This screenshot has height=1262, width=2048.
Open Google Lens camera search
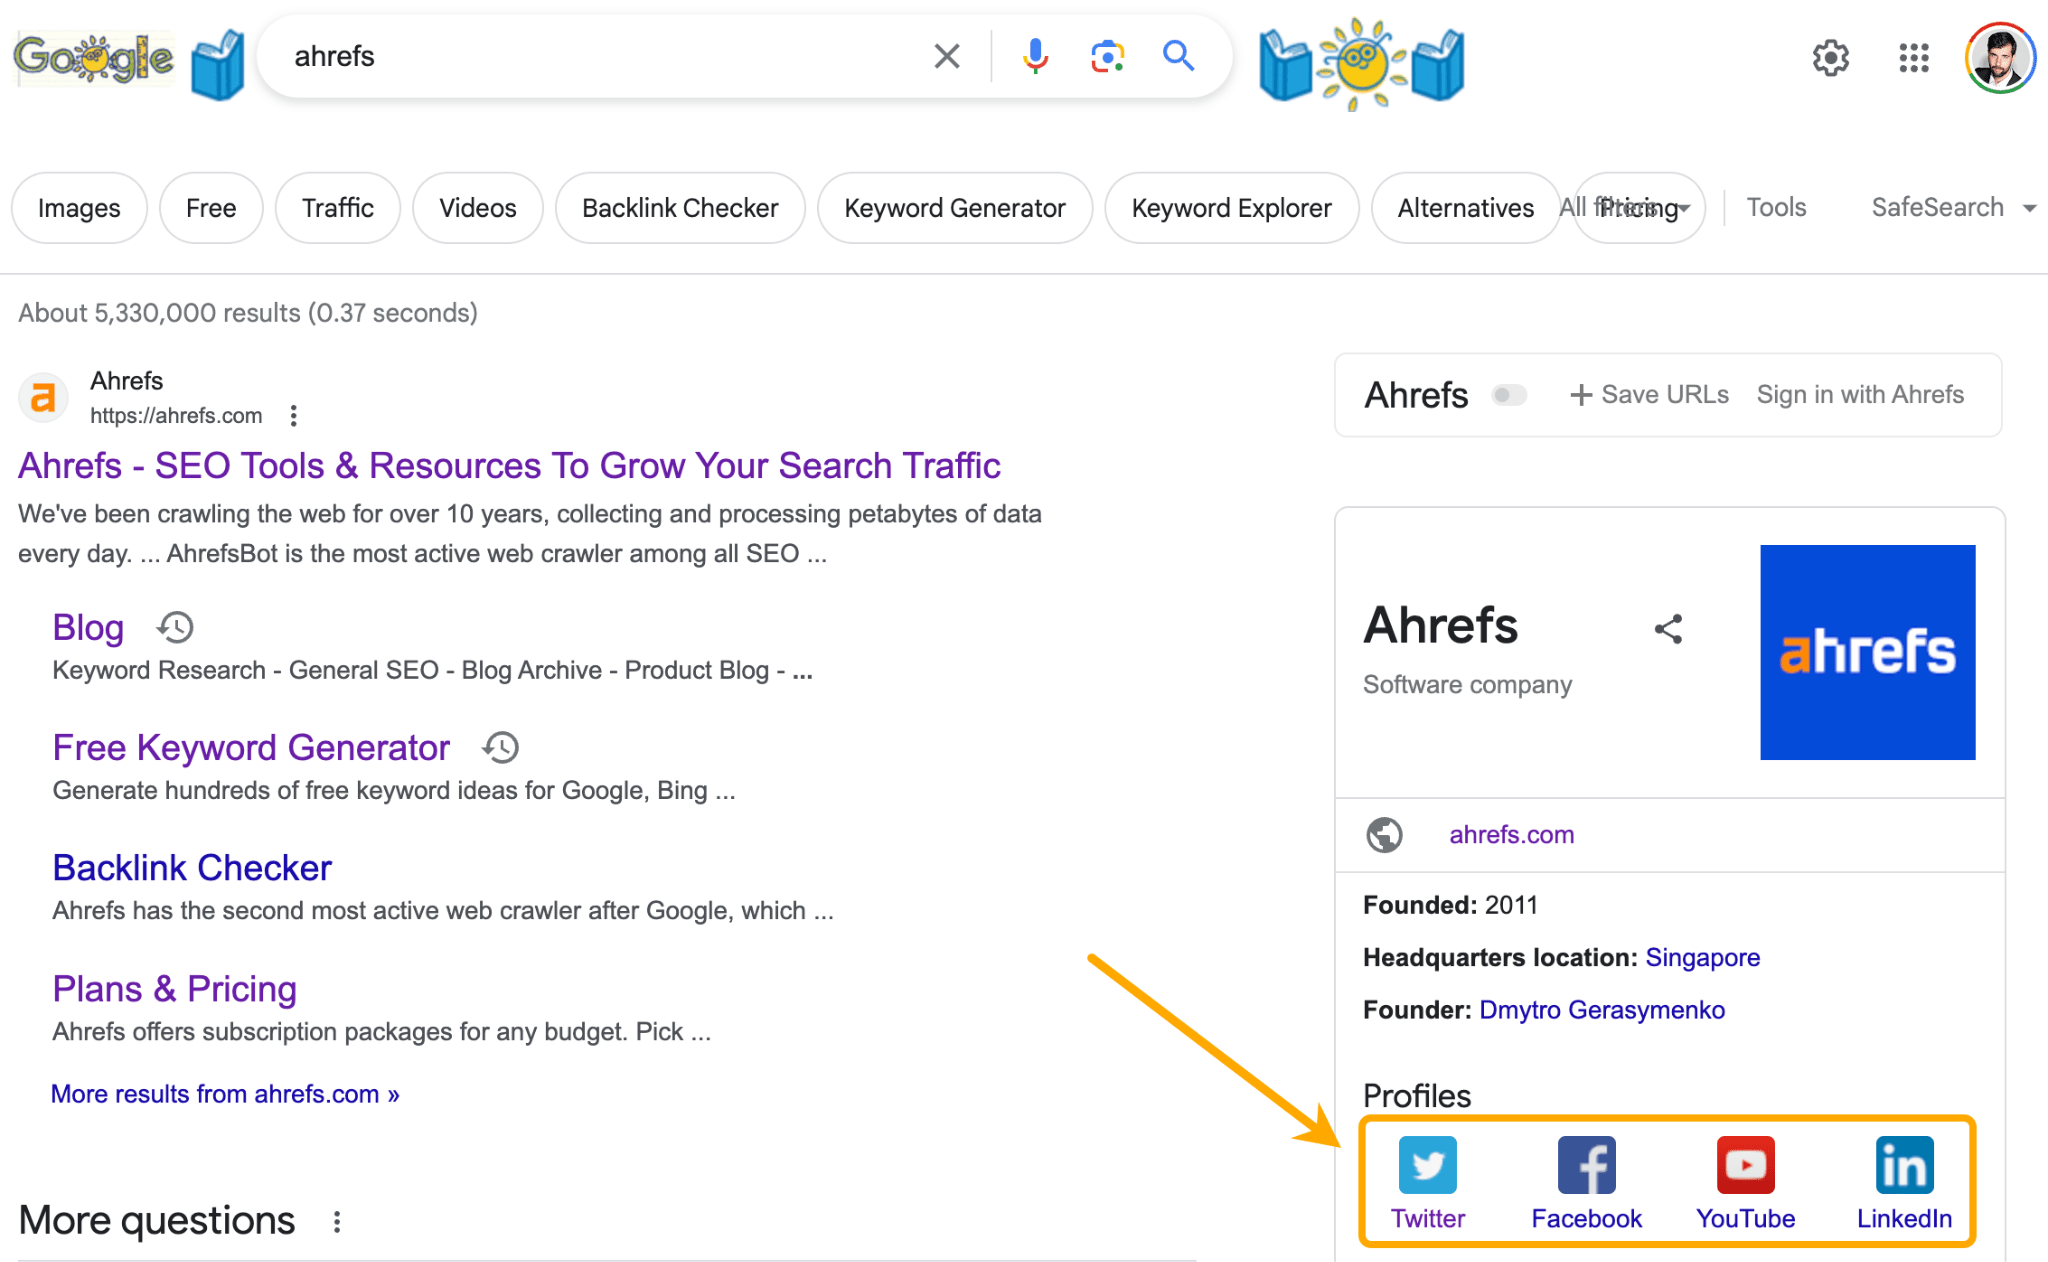(1106, 57)
